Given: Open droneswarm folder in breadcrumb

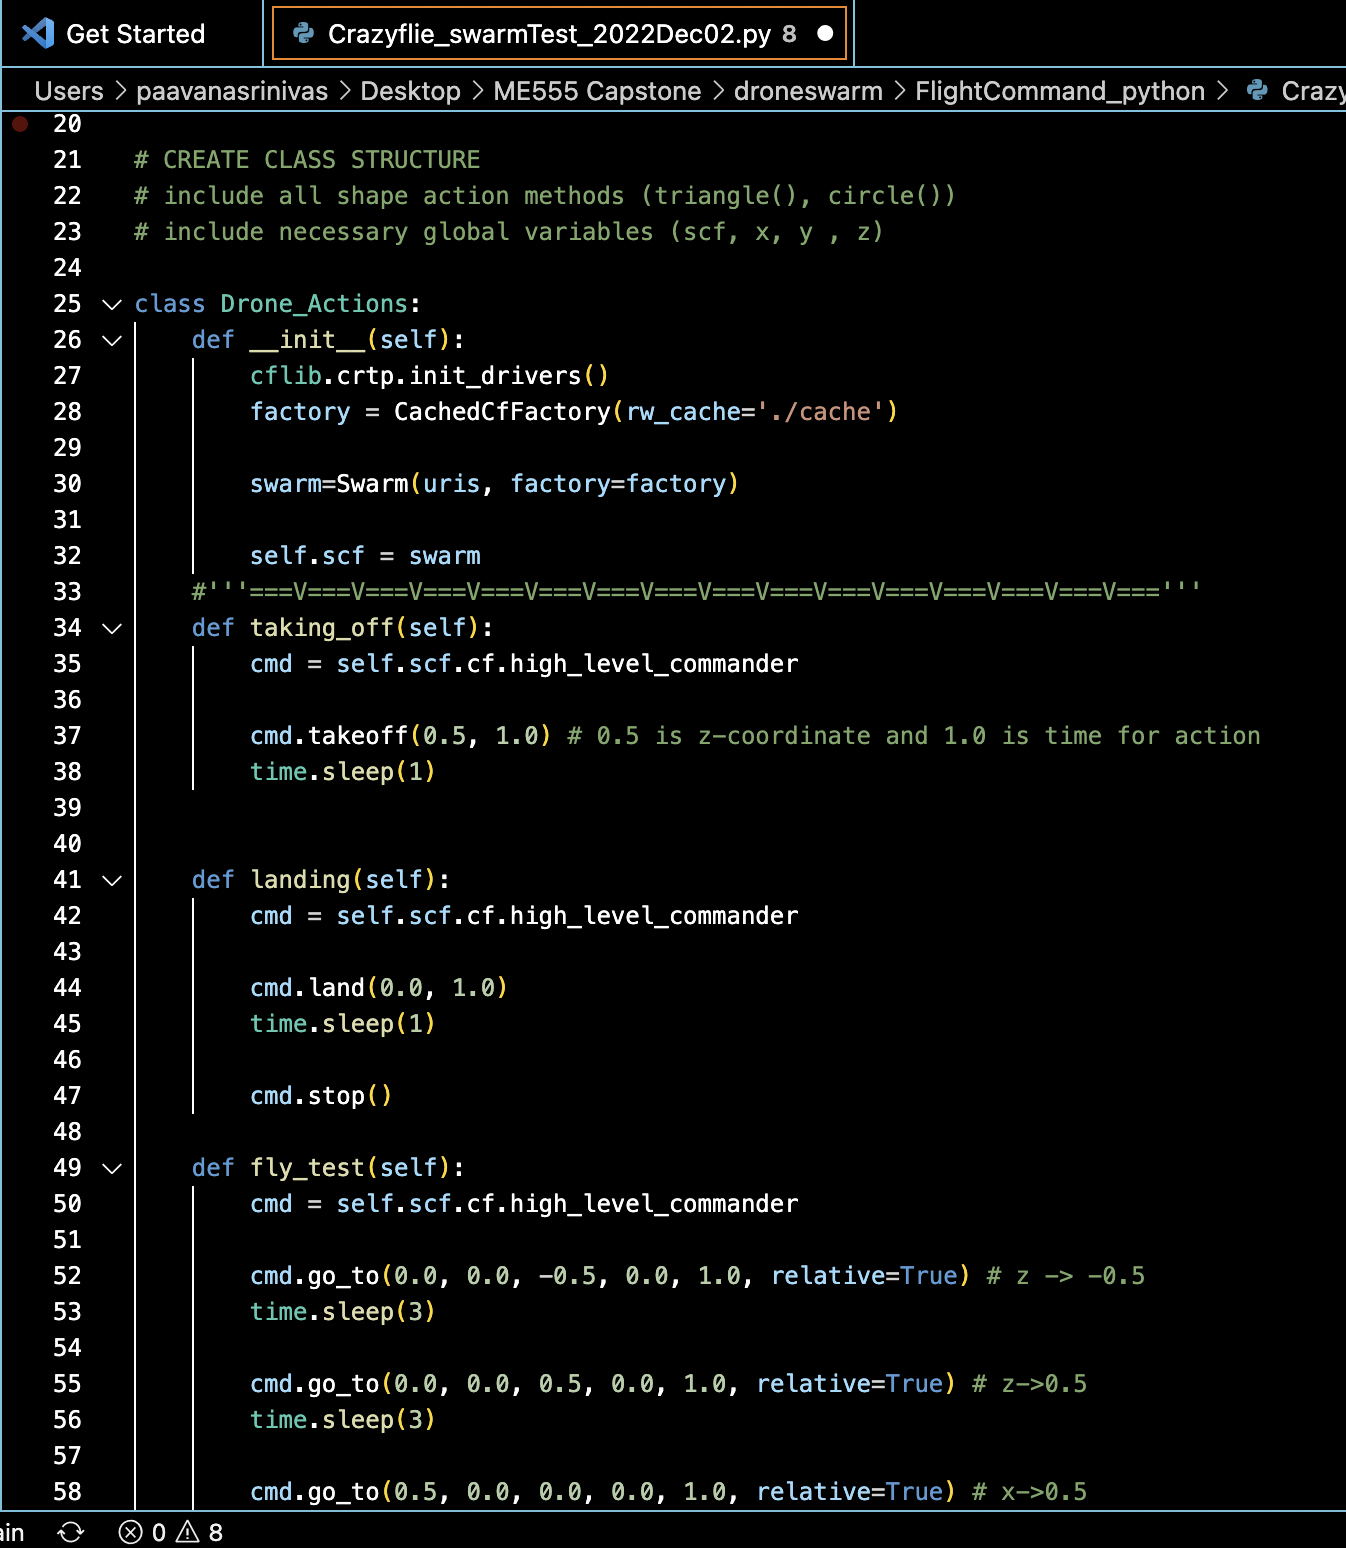Looking at the screenshot, I should pos(808,91).
